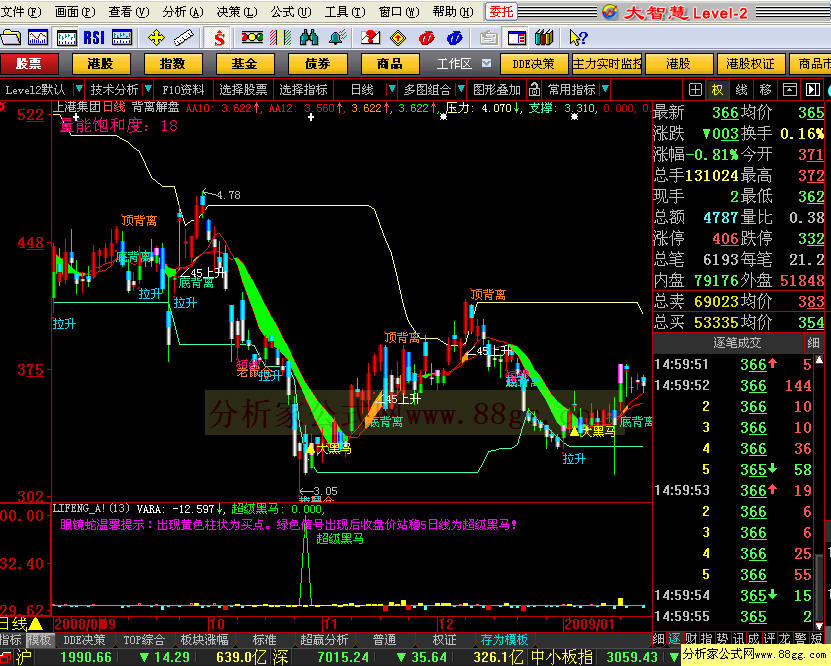The image size is (831, 666).
Task: Click the yellow diamond warning-sign icon
Action: 397,38
